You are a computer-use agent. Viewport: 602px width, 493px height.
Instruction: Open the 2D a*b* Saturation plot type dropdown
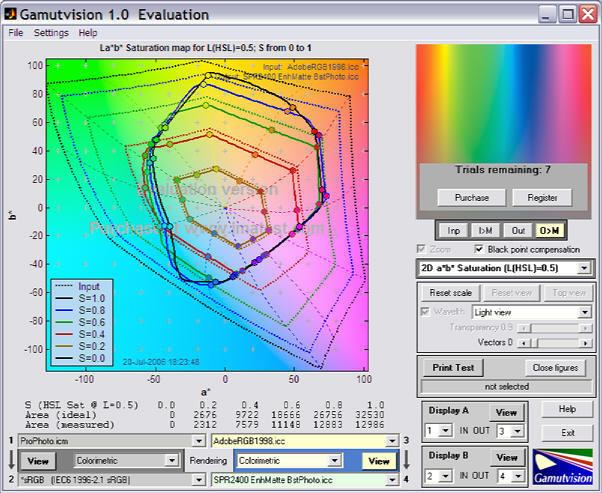click(505, 268)
